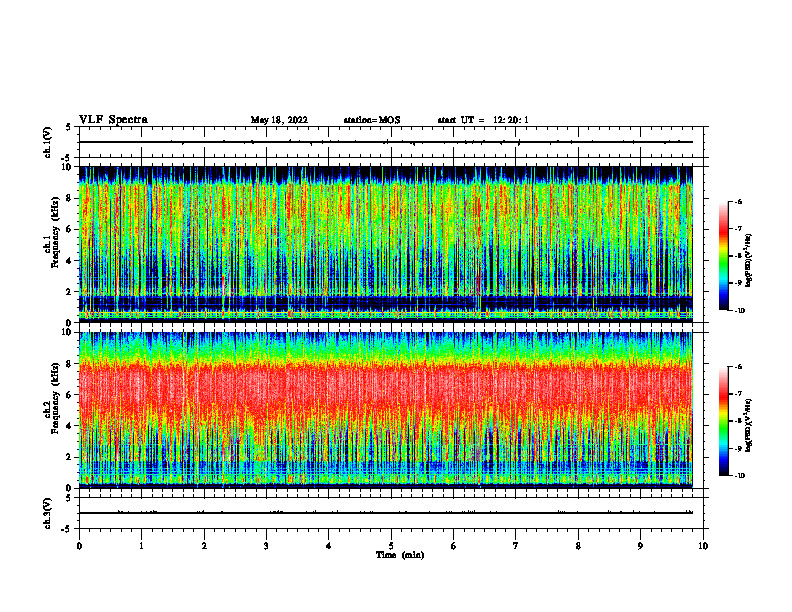Screen dimensions: 792x612
Task: Click time axis tick label "3"
Action: pos(266,546)
